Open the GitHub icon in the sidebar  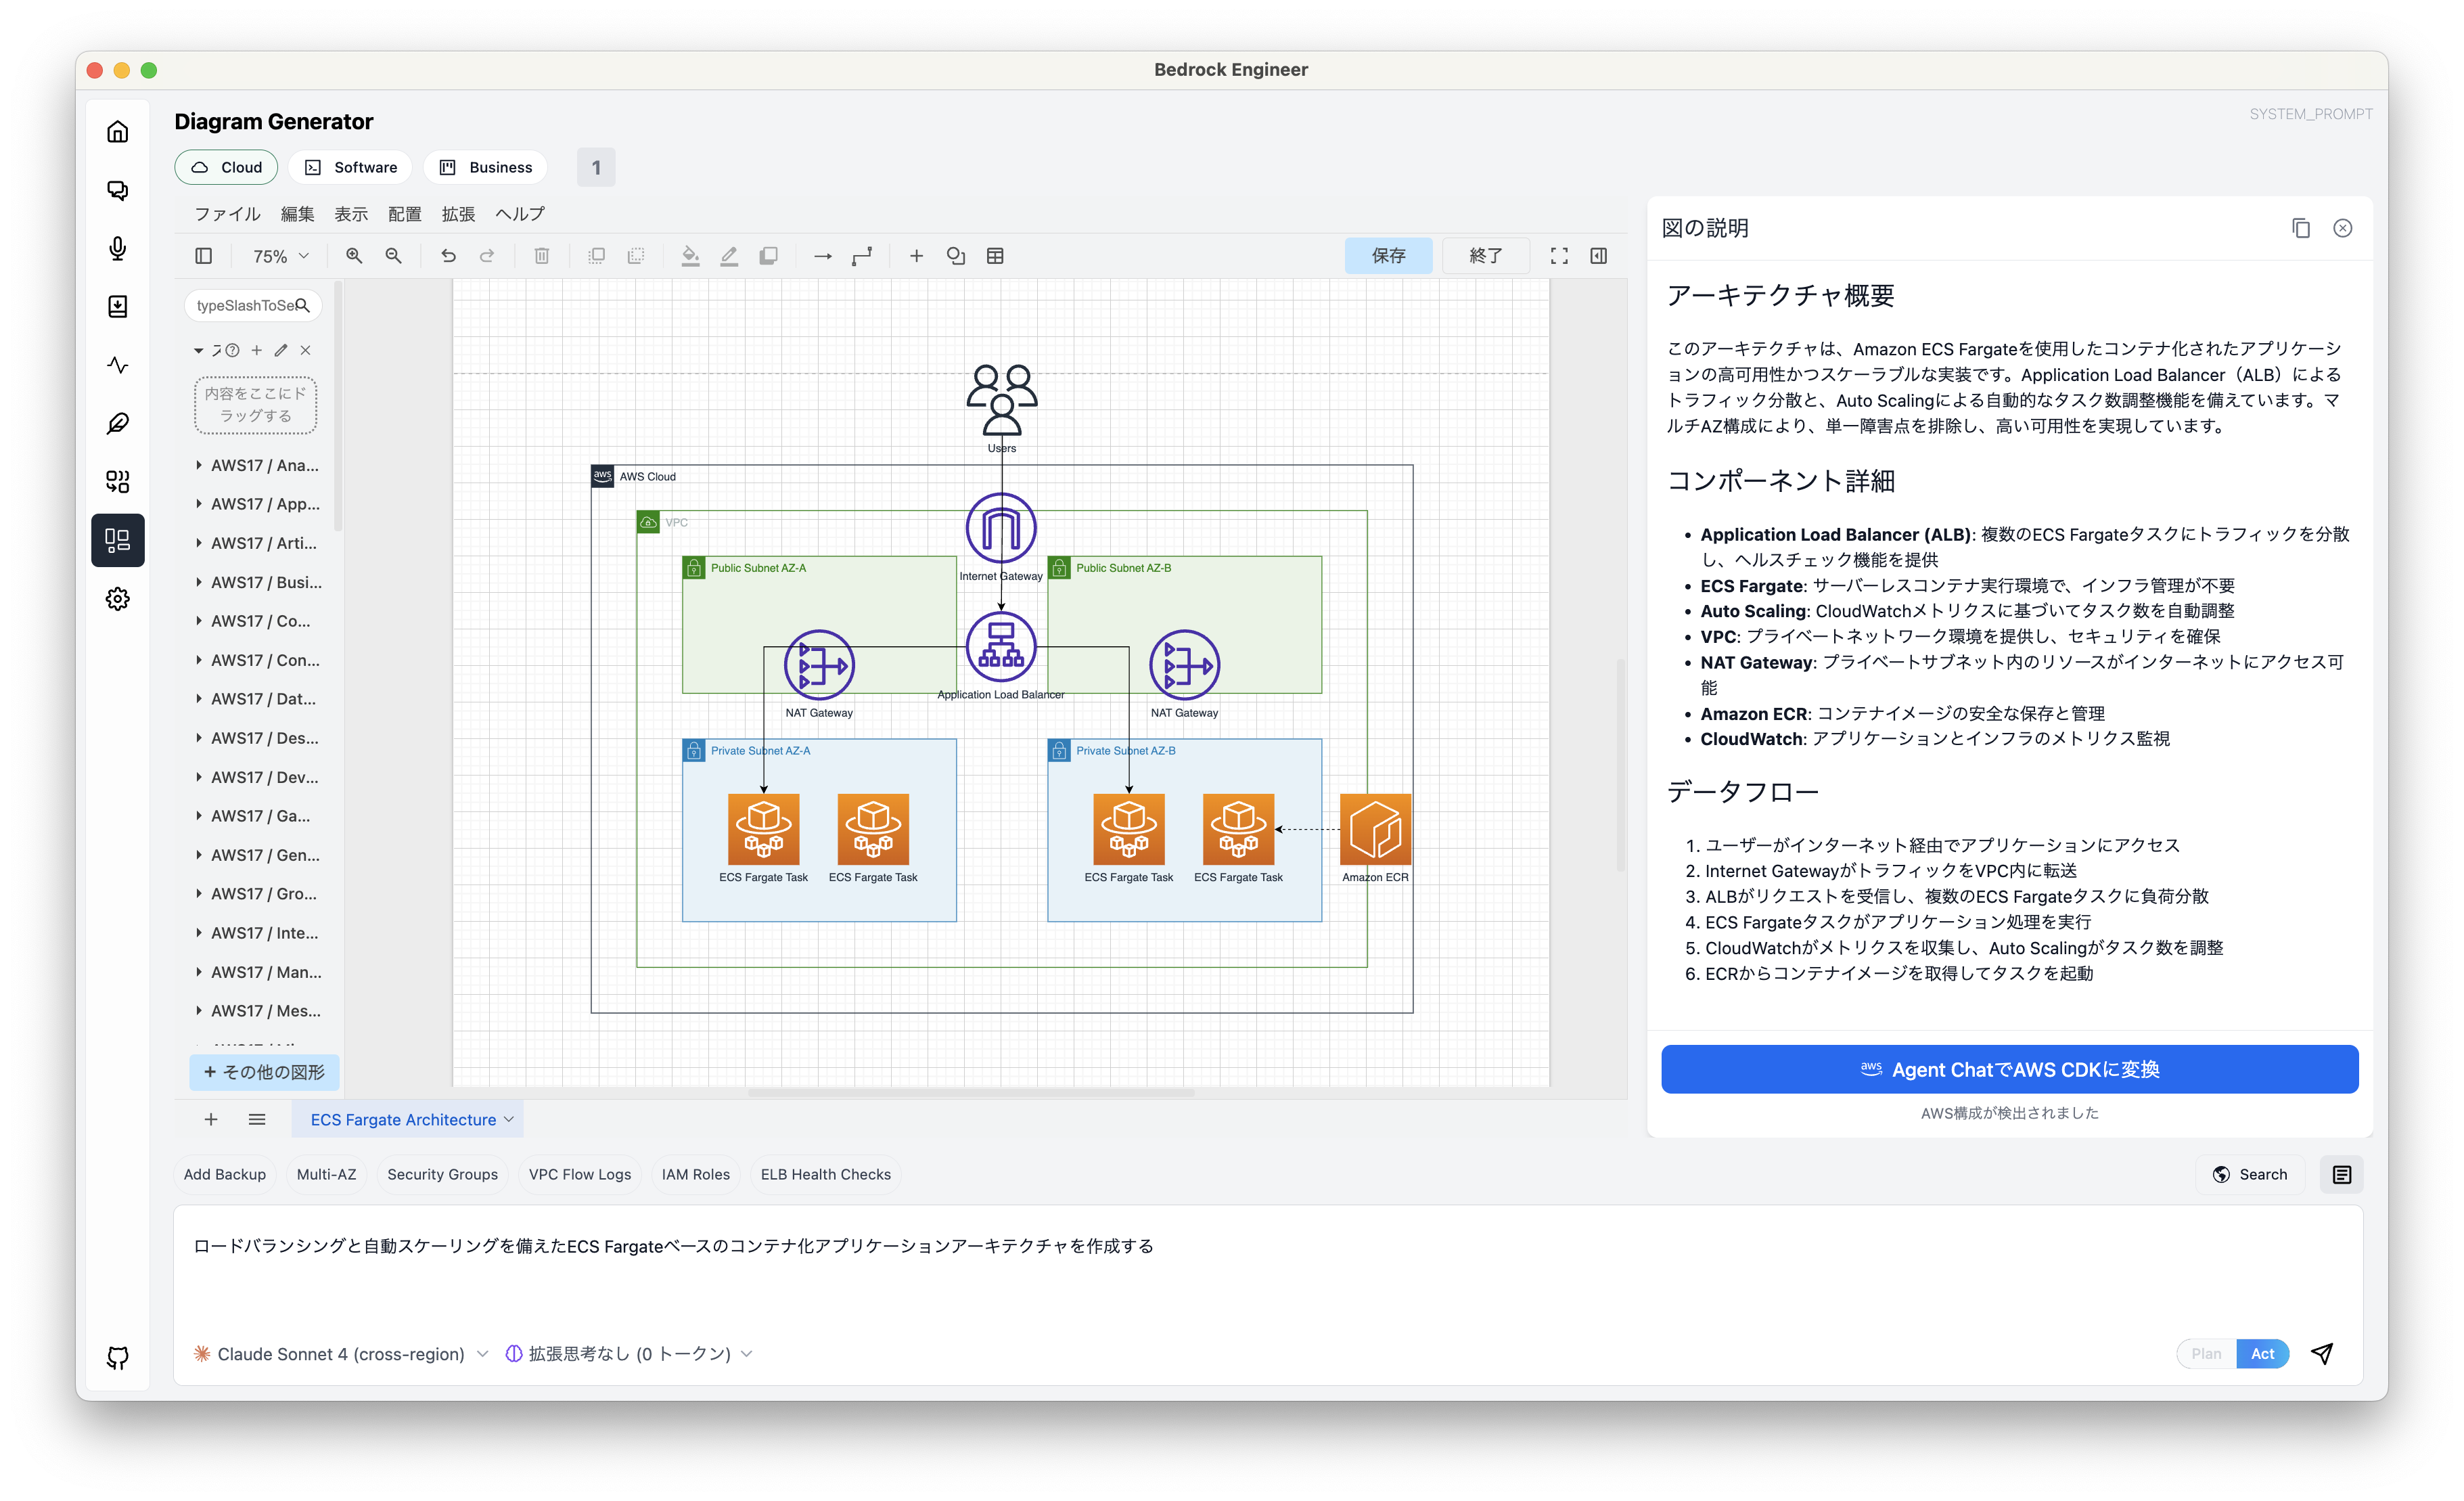click(x=118, y=1357)
